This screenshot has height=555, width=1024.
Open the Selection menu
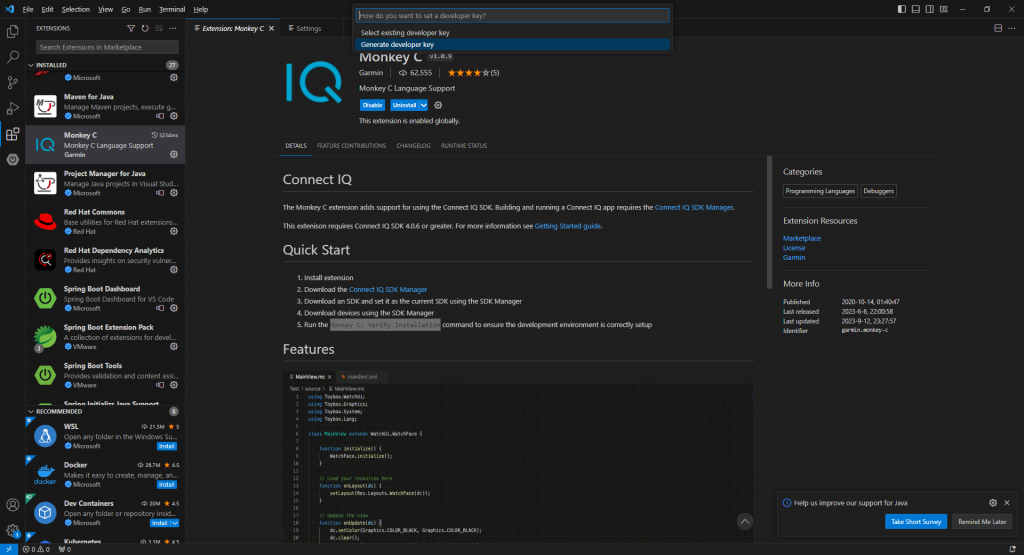coord(76,9)
